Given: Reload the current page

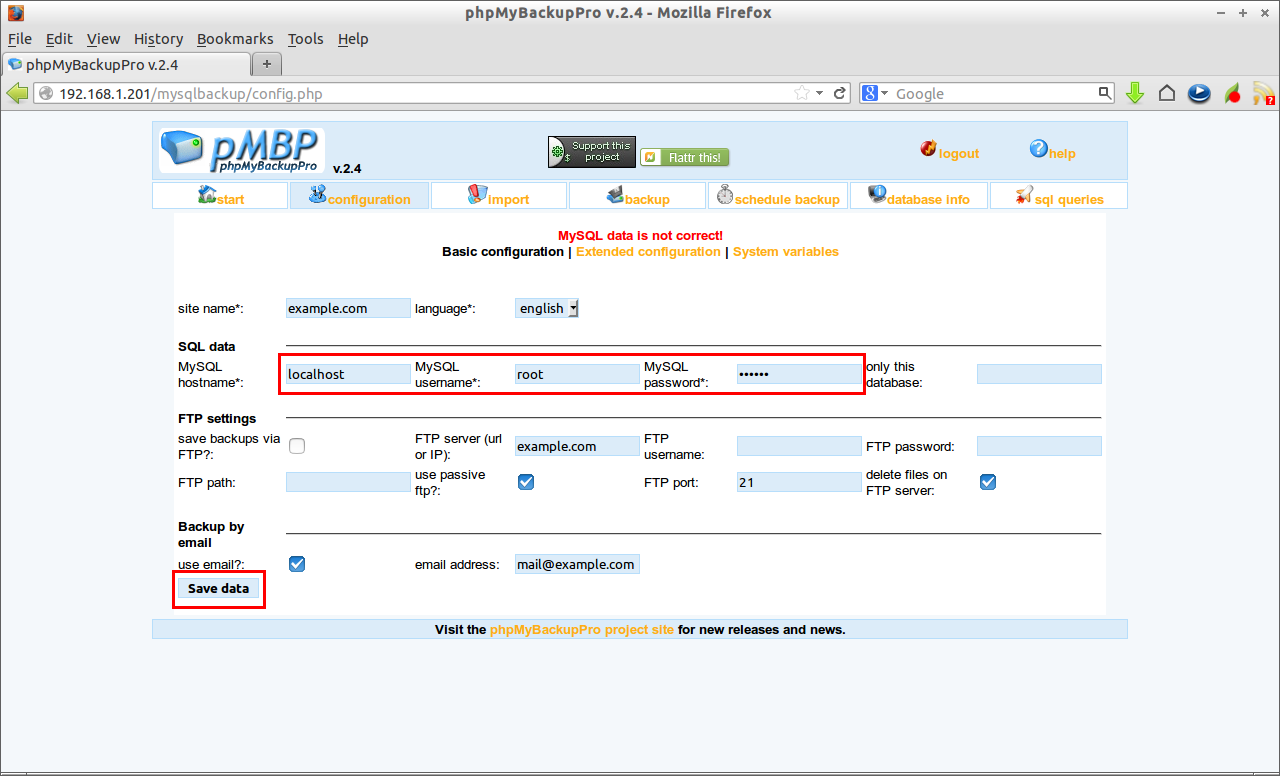Looking at the screenshot, I should (x=840, y=93).
